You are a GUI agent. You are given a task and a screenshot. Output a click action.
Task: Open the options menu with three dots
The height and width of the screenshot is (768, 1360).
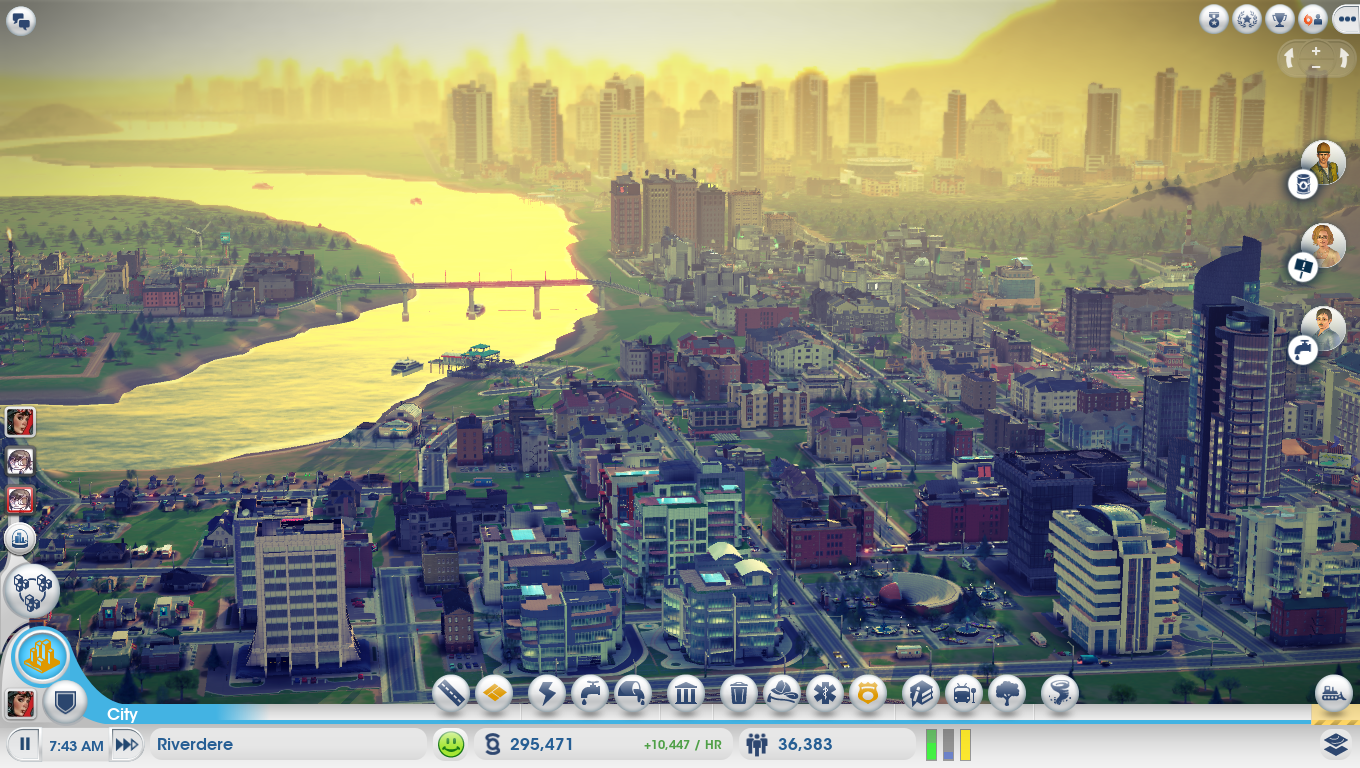pos(1345,18)
